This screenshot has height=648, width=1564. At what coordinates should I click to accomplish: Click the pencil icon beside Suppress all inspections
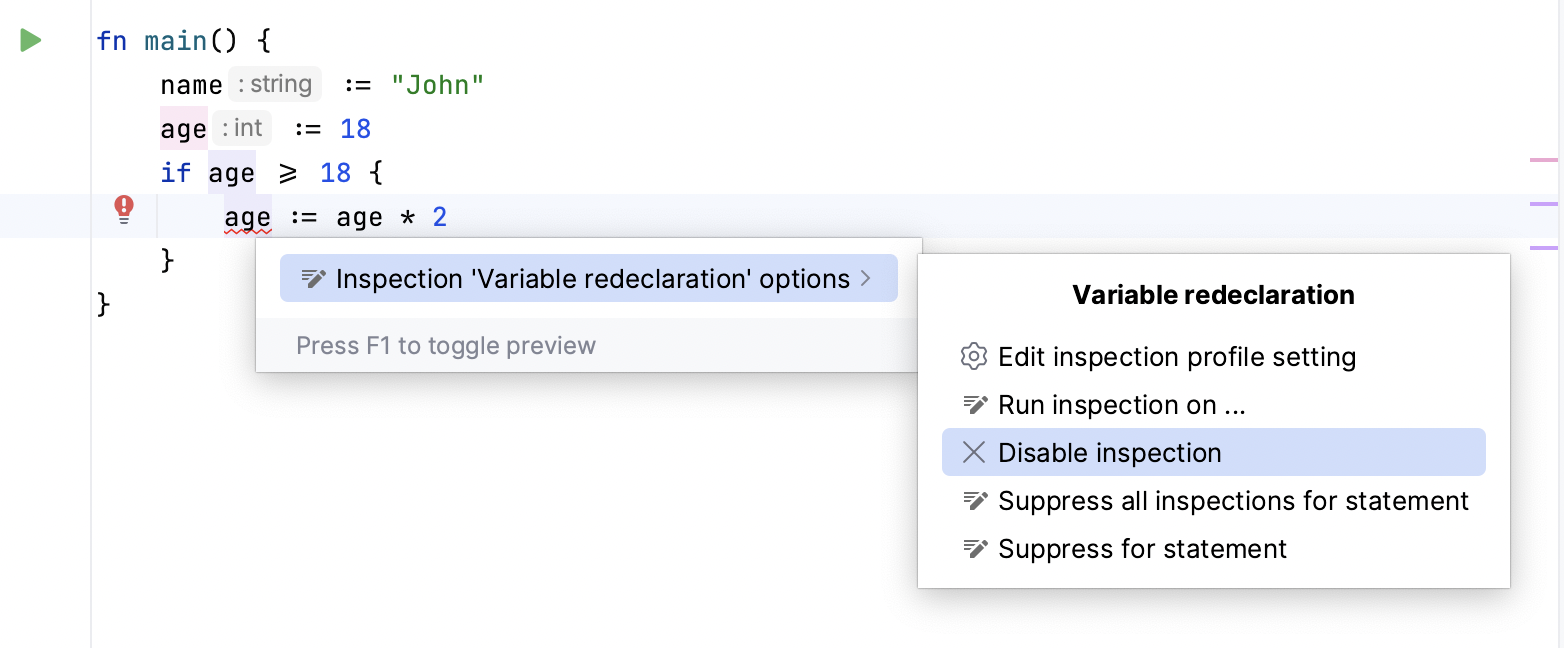(x=973, y=500)
